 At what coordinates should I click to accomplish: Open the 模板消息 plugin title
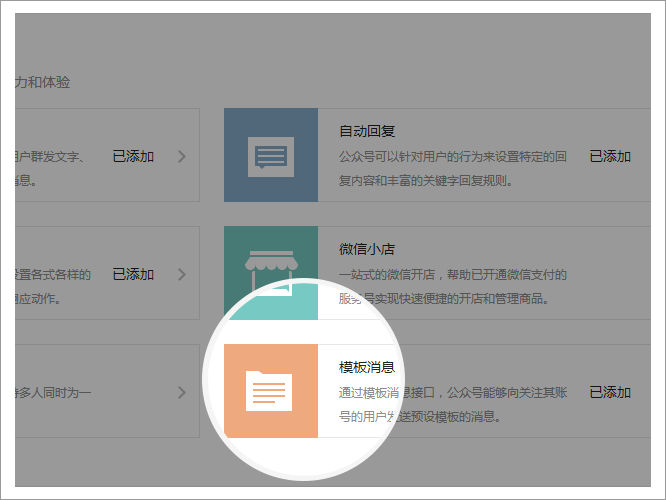[368, 367]
